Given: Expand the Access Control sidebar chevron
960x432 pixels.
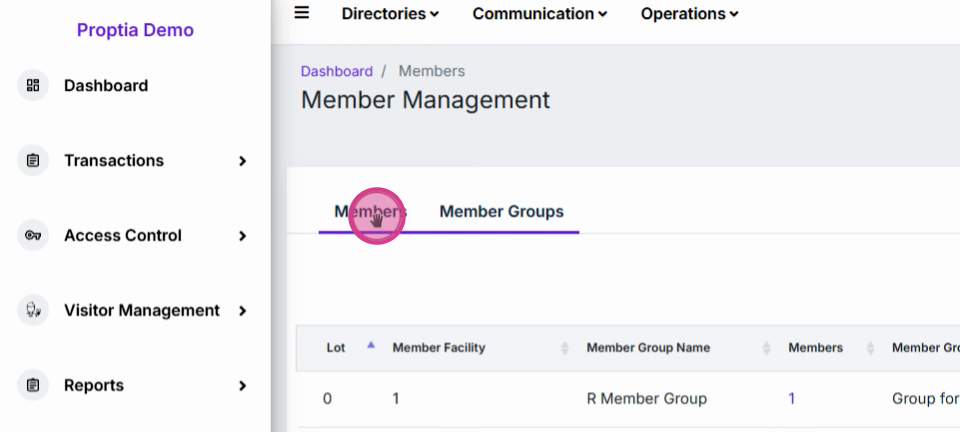Looking at the screenshot, I should point(242,236).
